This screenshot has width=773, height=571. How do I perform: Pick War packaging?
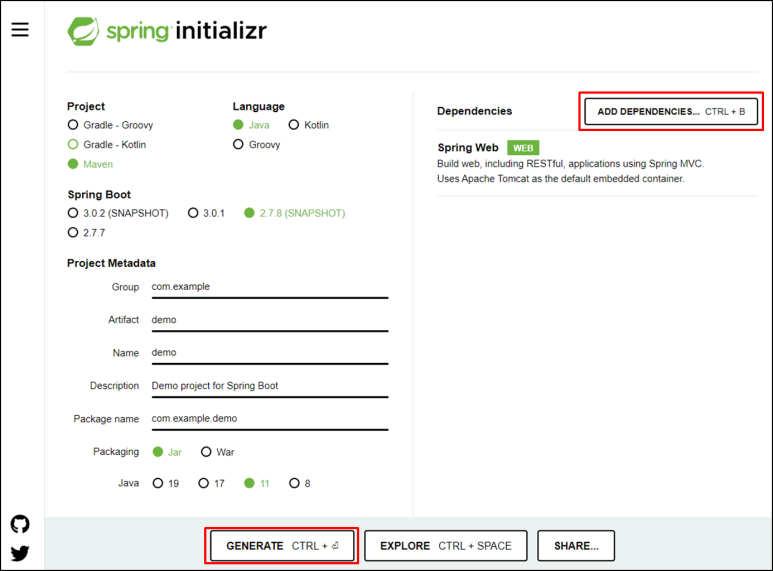point(217,452)
